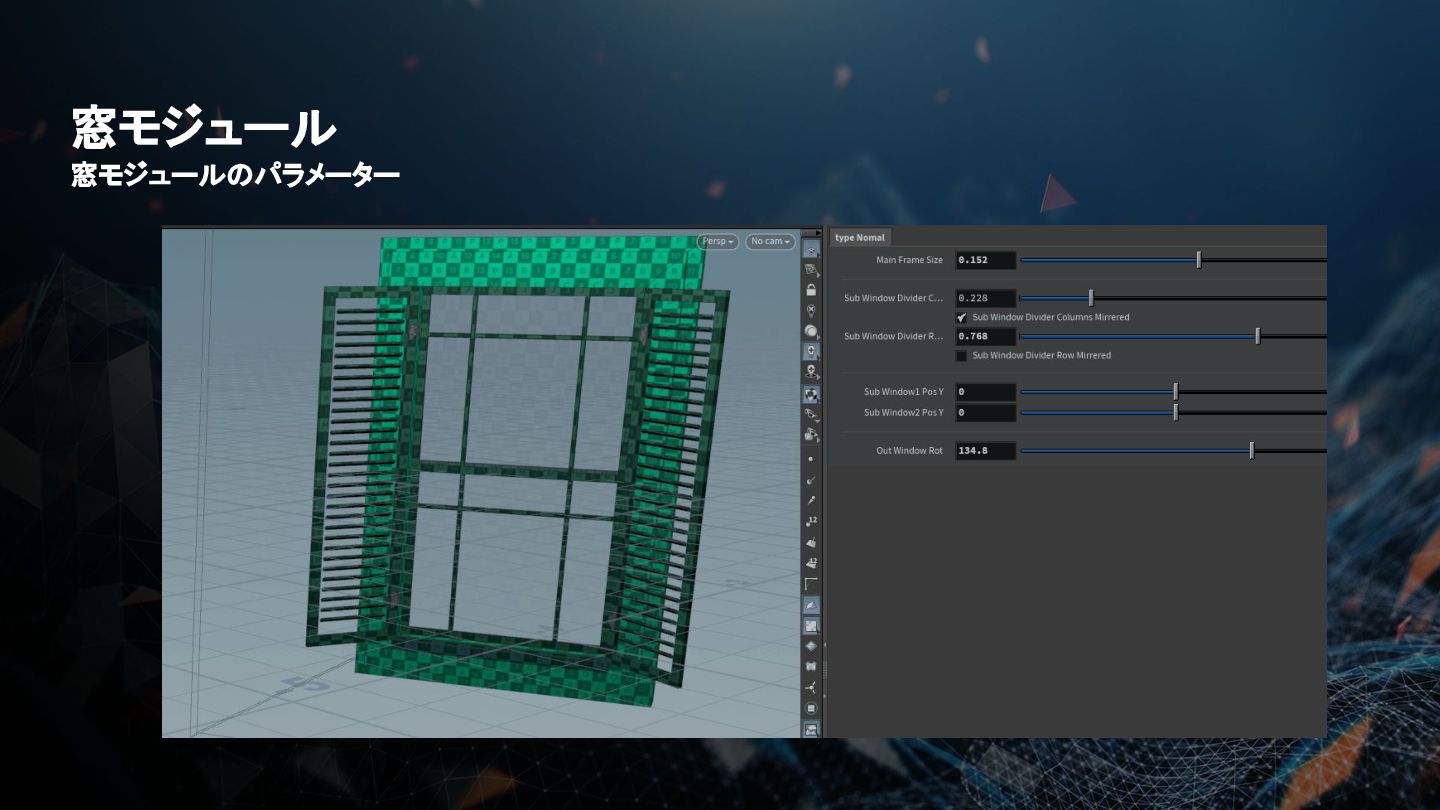Click the Sub Window Divider C... slider handle
The width and height of the screenshot is (1440, 810).
[1091, 298]
